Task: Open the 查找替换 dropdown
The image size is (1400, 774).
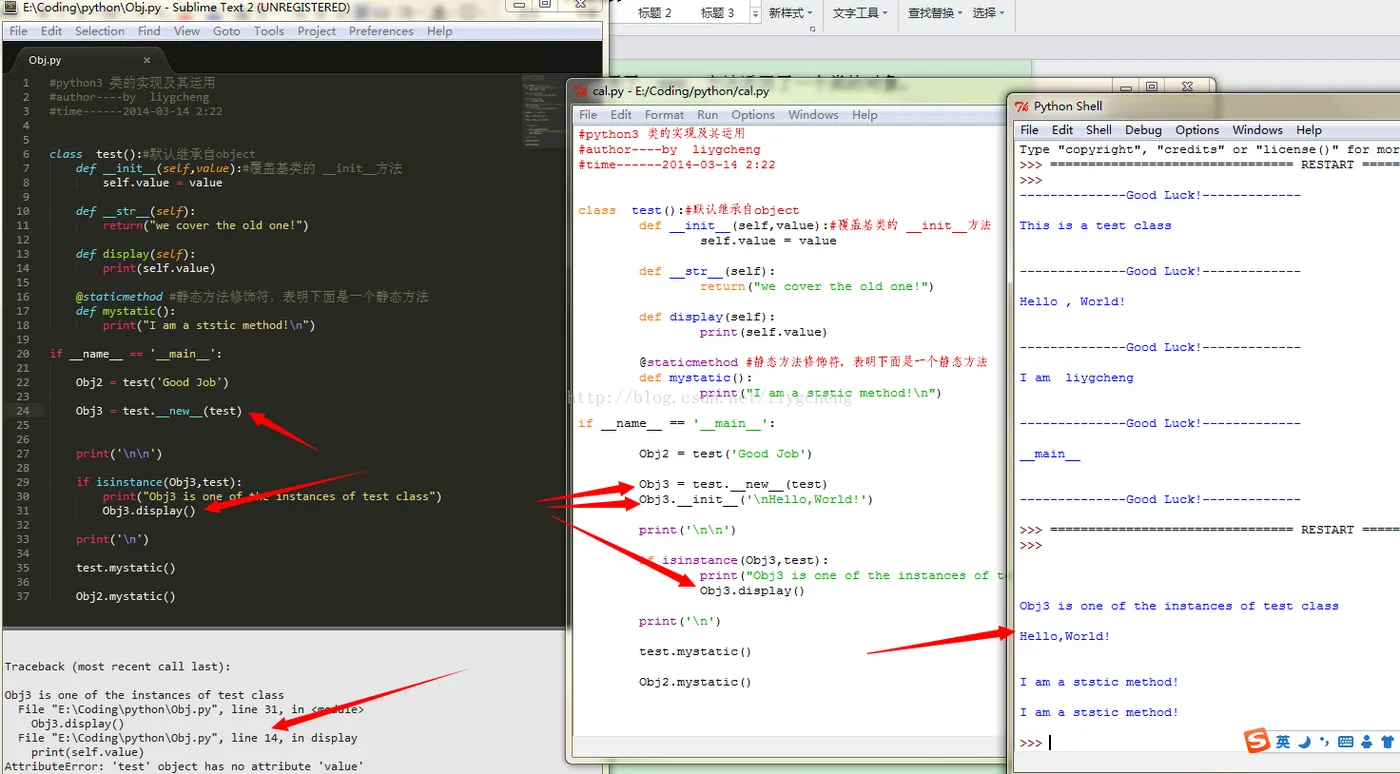Action: [935, 13]
